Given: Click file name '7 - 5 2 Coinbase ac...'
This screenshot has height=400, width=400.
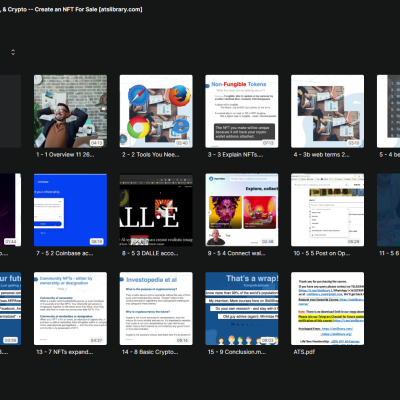Looking at the screenshot, I should click(65, 253).
